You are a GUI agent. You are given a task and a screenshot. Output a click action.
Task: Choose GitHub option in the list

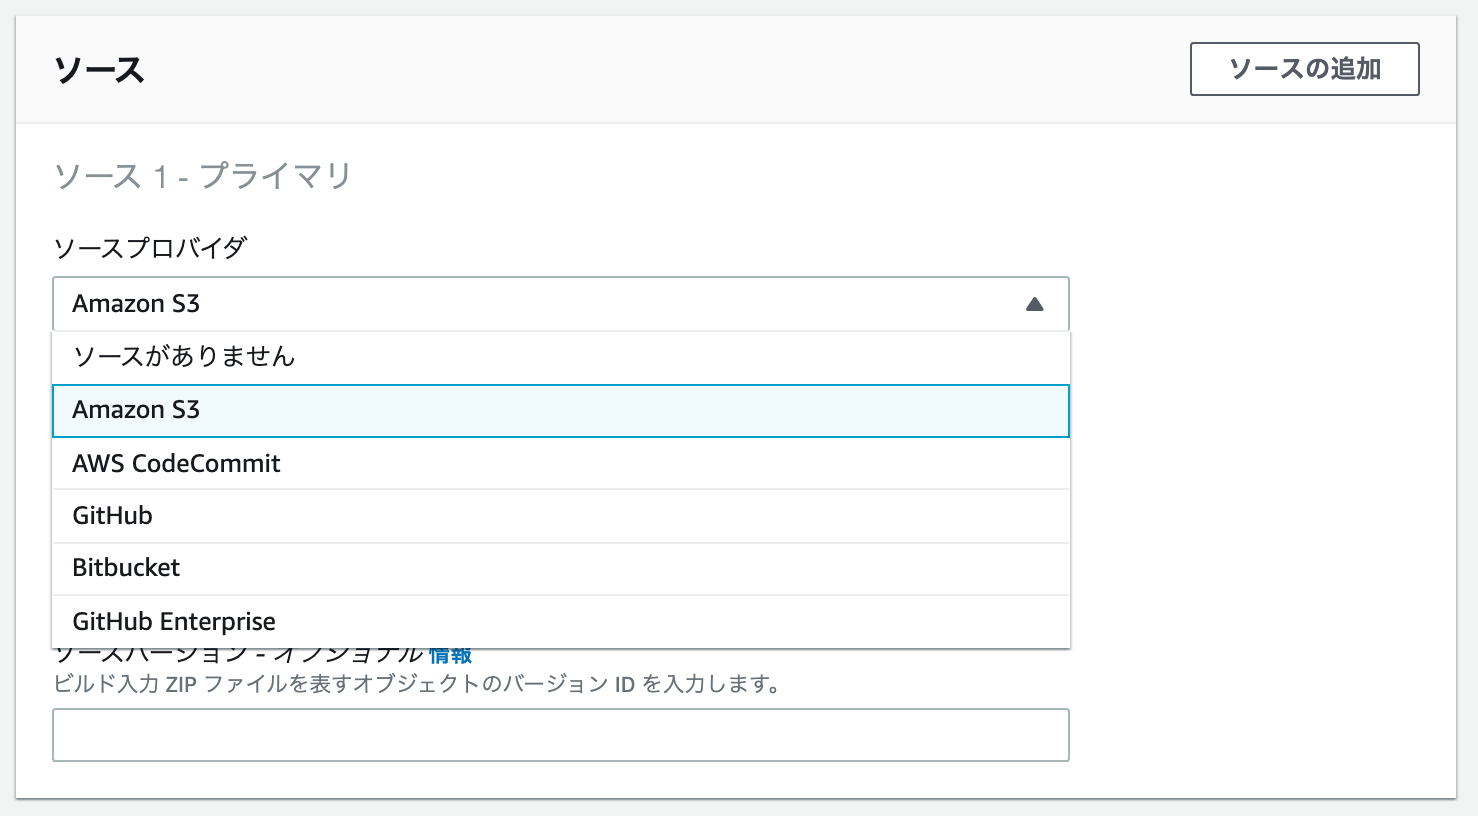pyautogui.click(x=561, y=516)
